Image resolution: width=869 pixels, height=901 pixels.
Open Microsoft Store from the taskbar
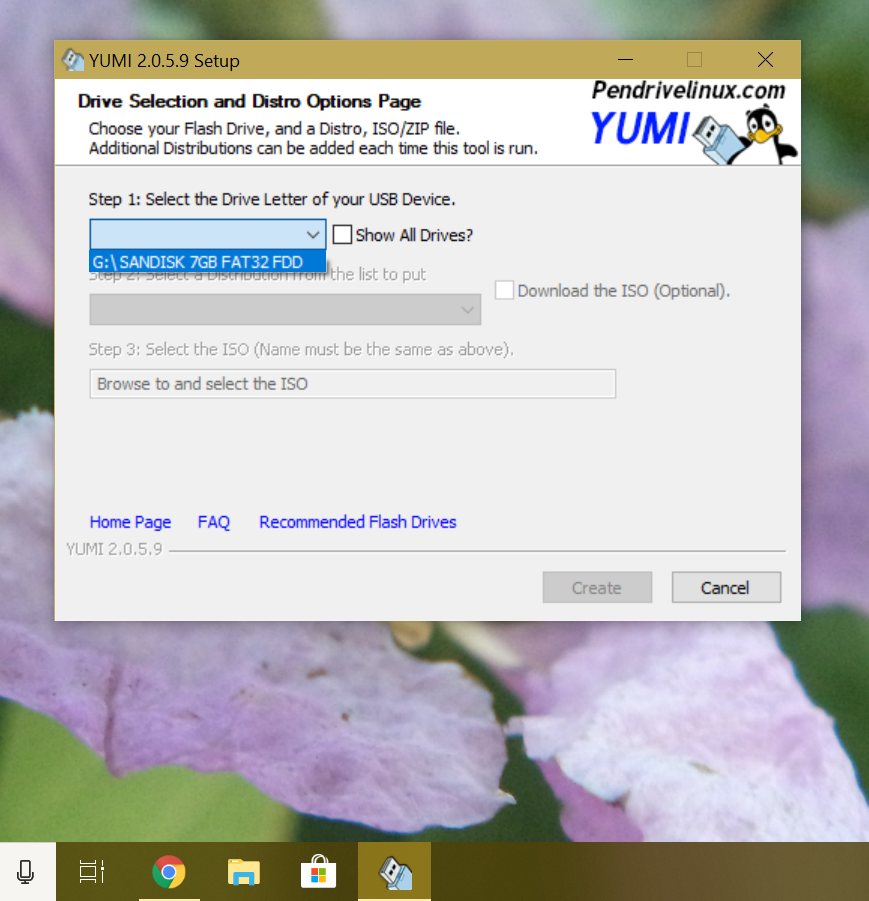(x=318, y=871)
